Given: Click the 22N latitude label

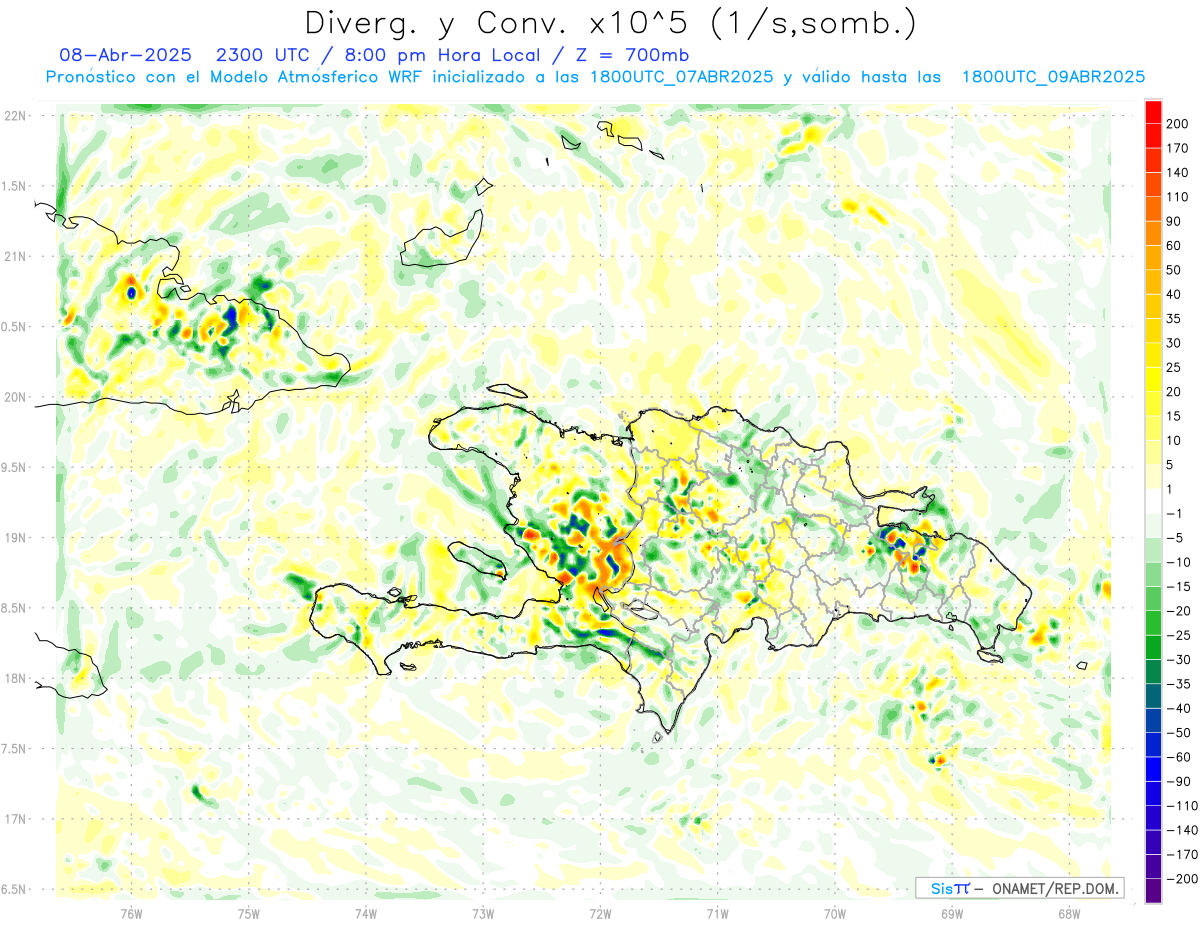Looking at the screenshot, I should (x=14, y=116).
